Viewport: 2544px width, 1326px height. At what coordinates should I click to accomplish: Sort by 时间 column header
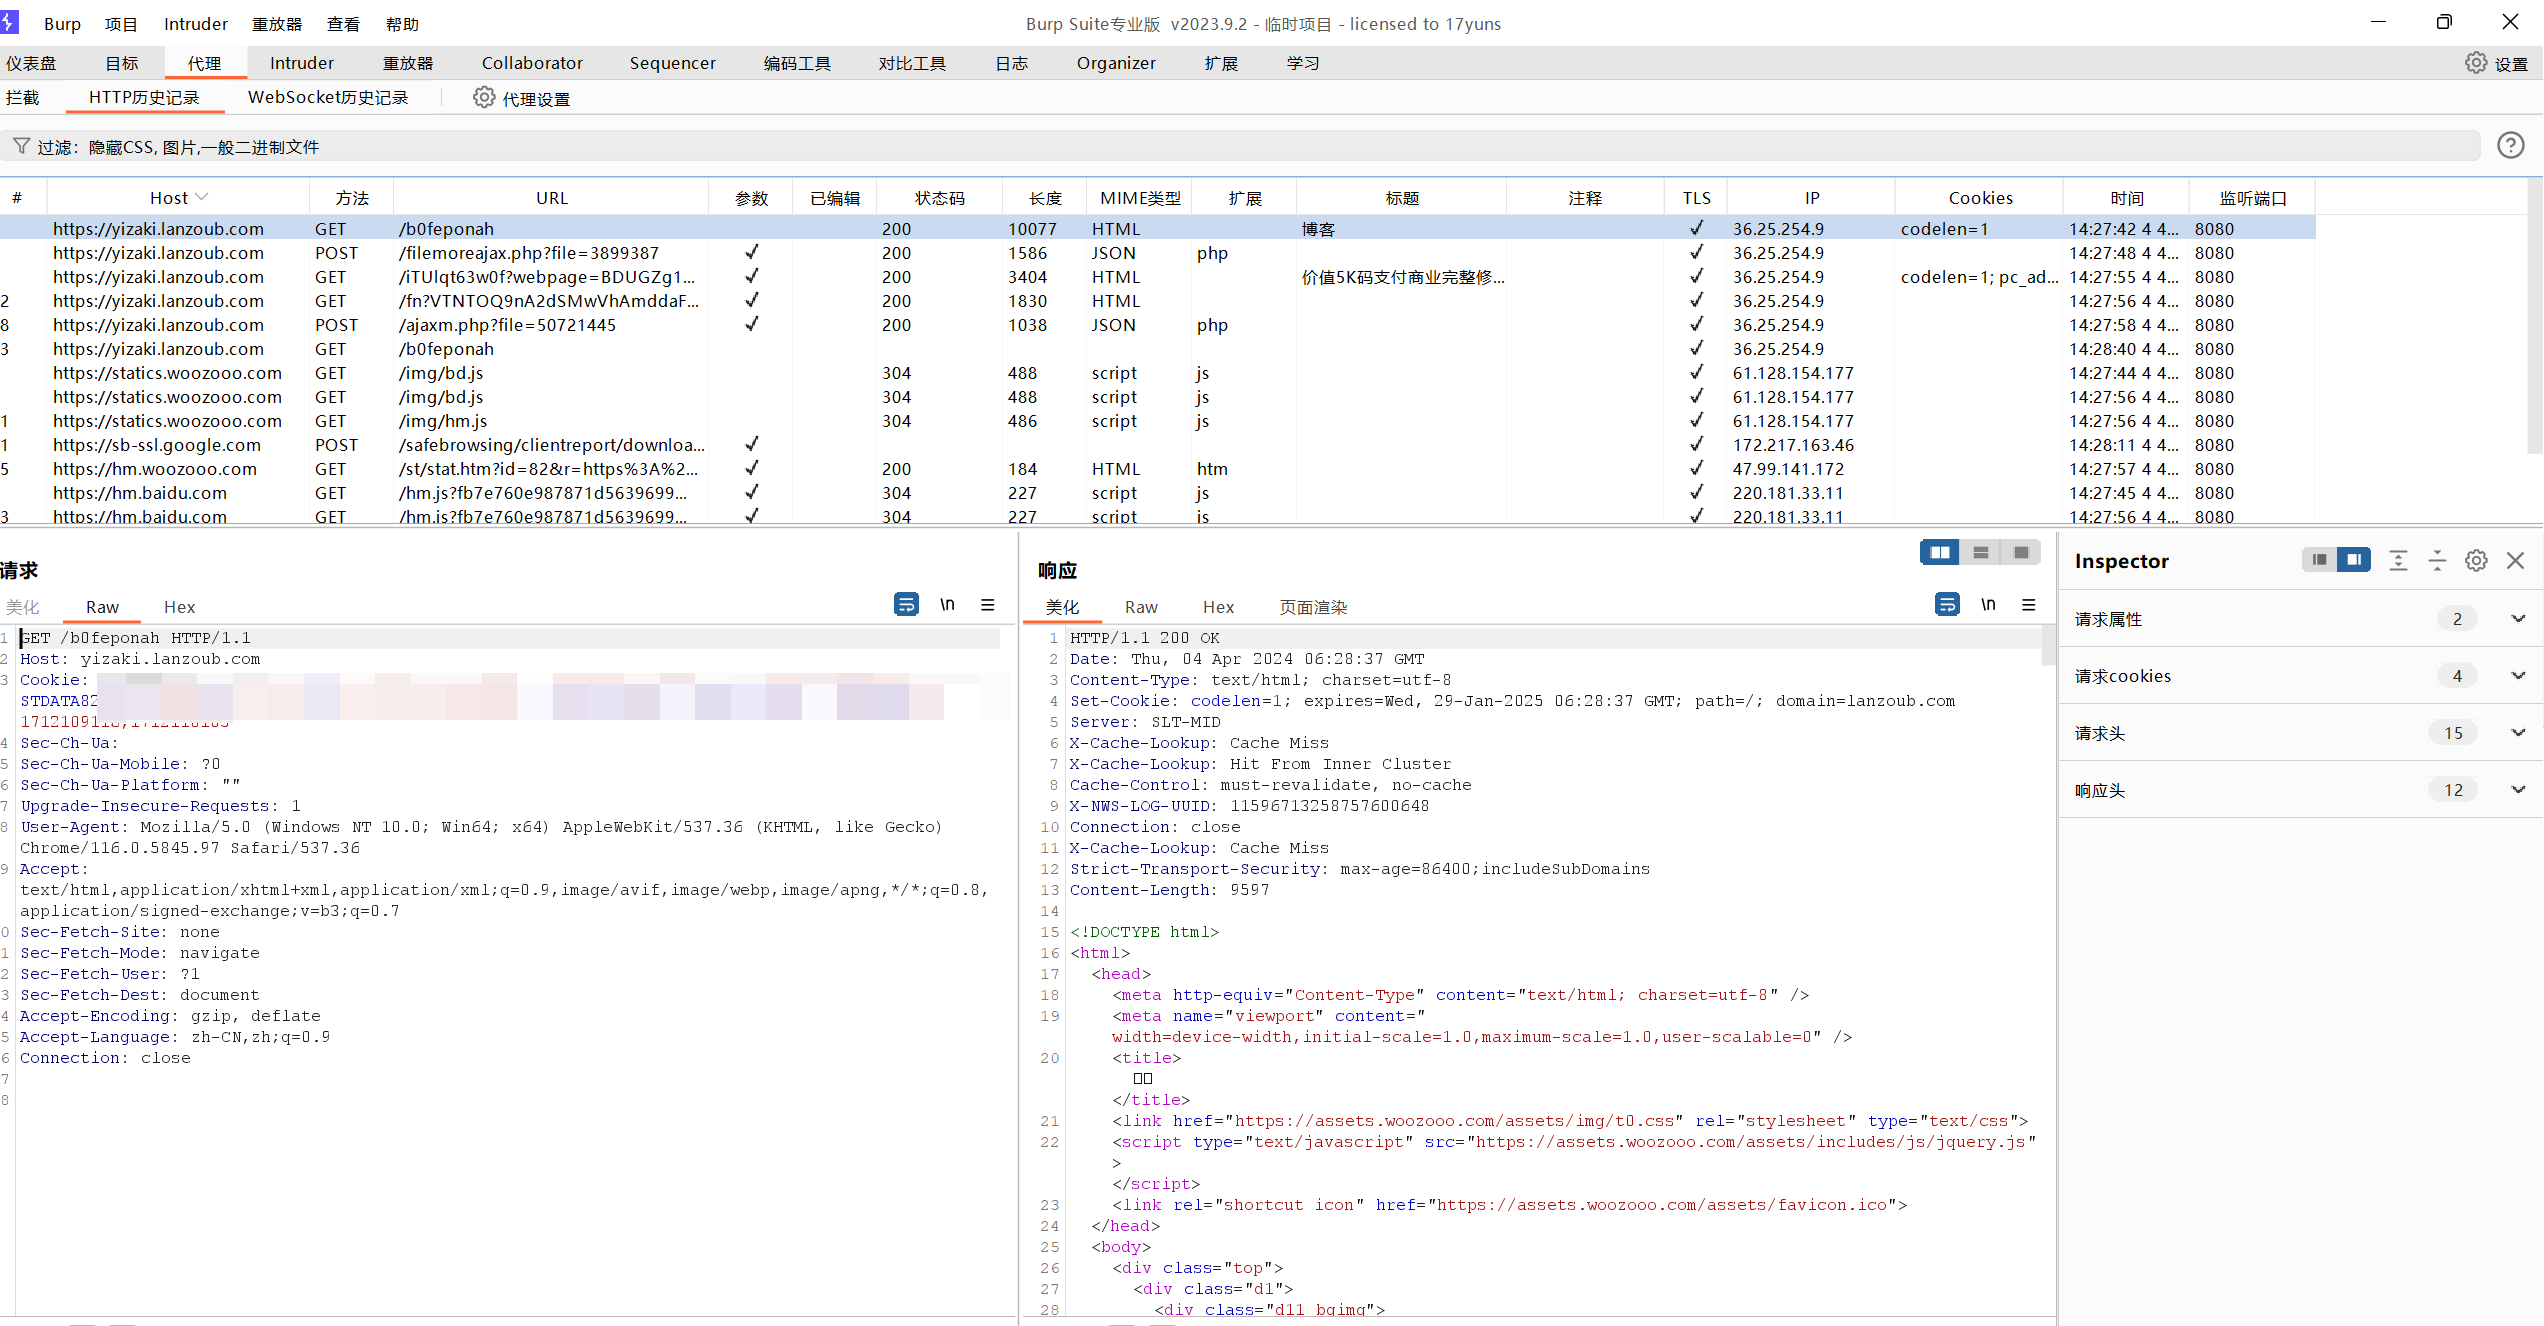coord(2127,198)
